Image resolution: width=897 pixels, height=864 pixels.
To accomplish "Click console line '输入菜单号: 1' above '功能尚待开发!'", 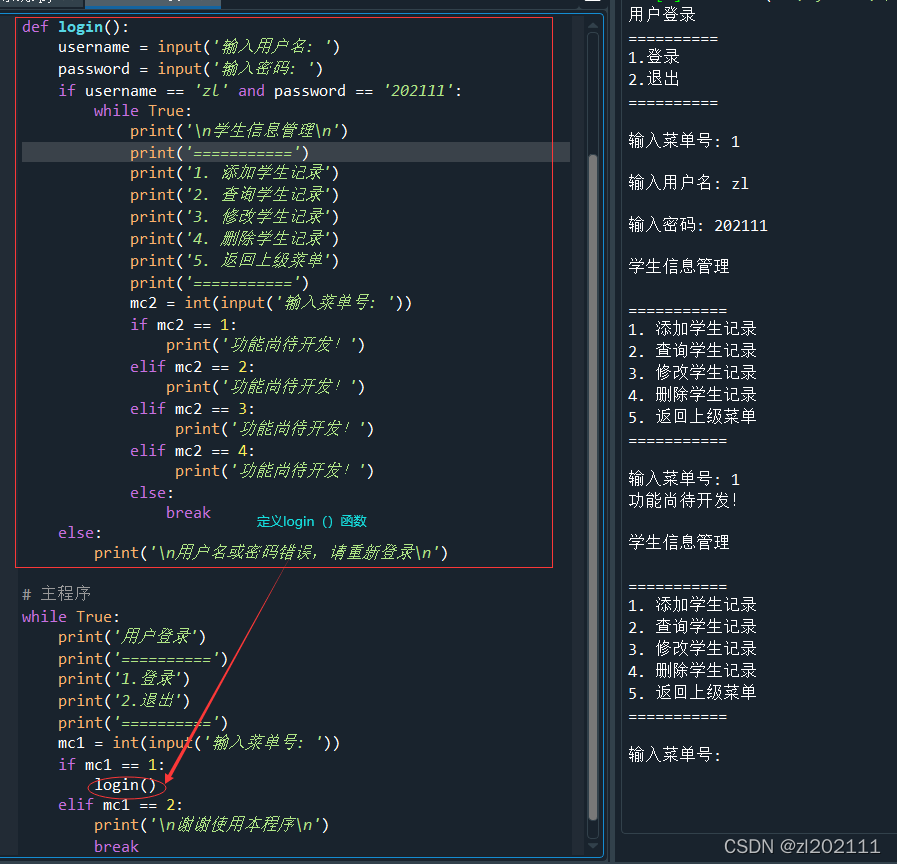I will pos(684,479).
